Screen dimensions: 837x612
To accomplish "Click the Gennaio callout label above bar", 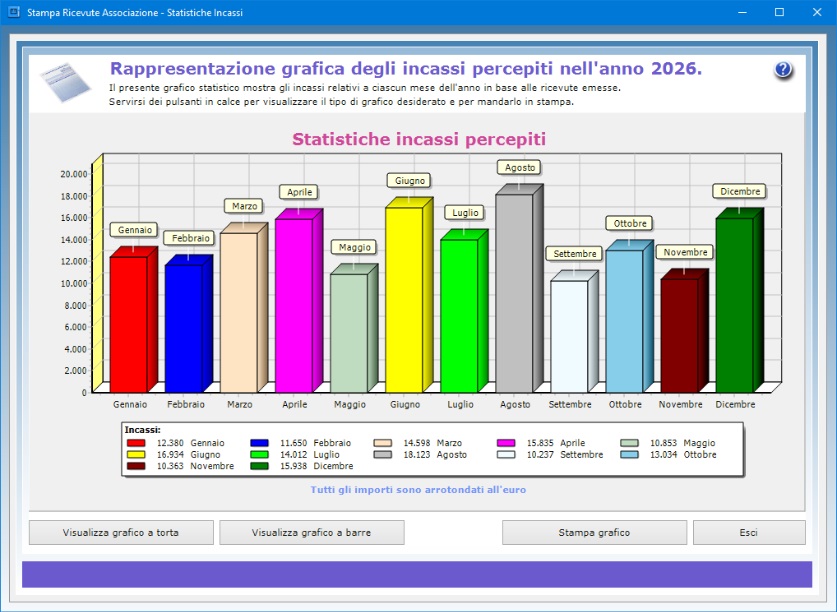I will [x=135, y=230].
